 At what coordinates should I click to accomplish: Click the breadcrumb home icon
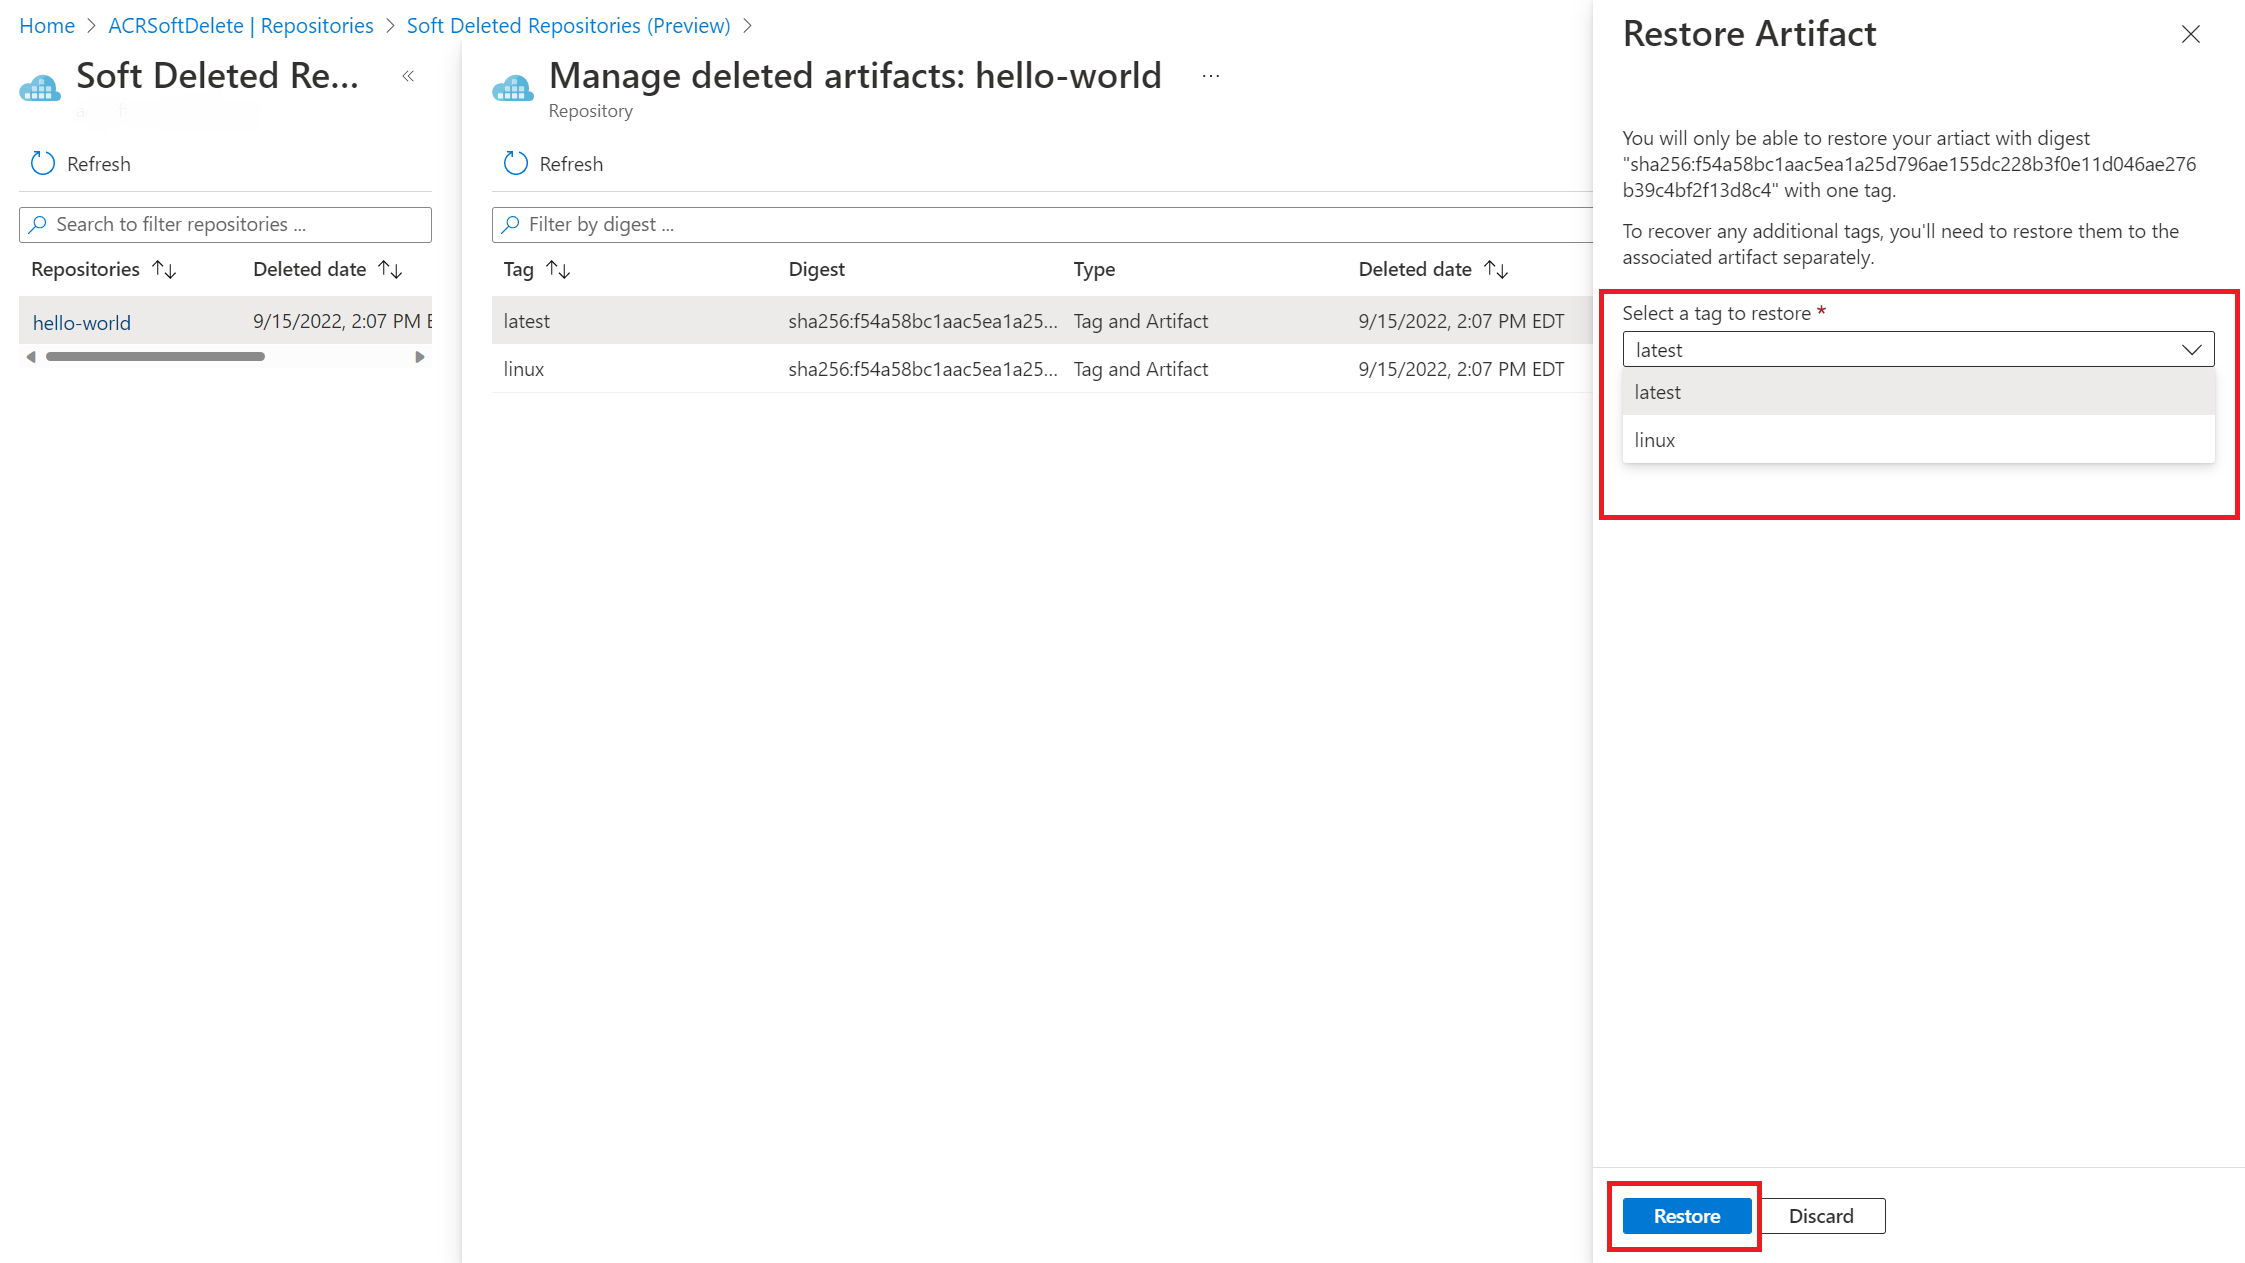(46, 25)
